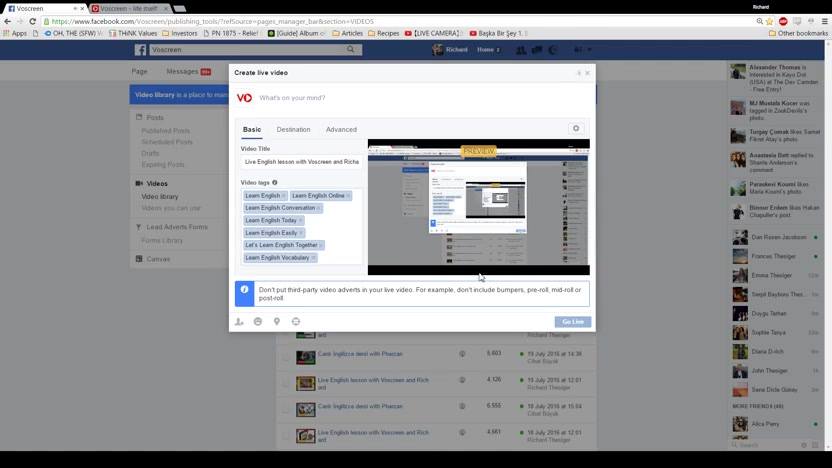The height and width of the screenshot is (468, 832).
Task: Click the Video tags info icon
Action: click(275, 183)
